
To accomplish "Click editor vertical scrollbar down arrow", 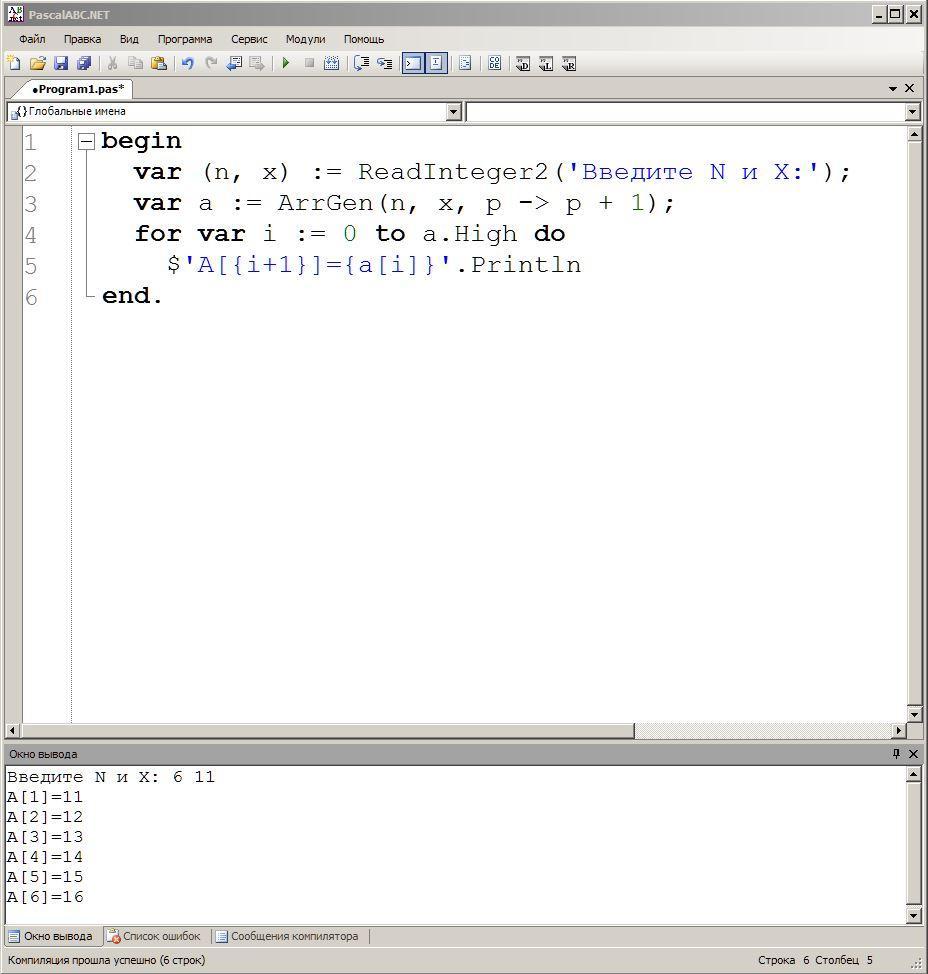I will (914, 714).
